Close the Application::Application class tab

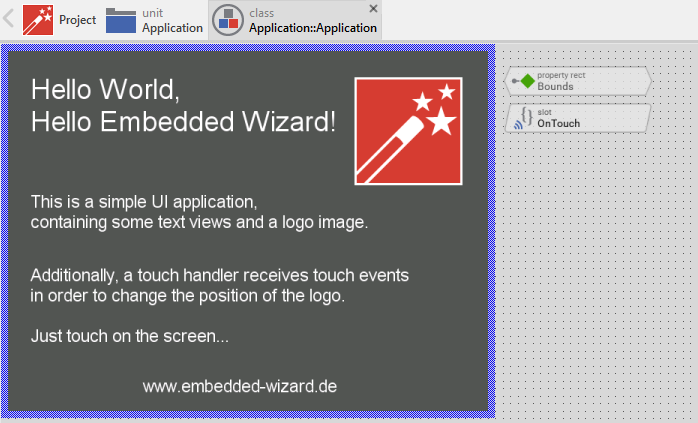374,8
